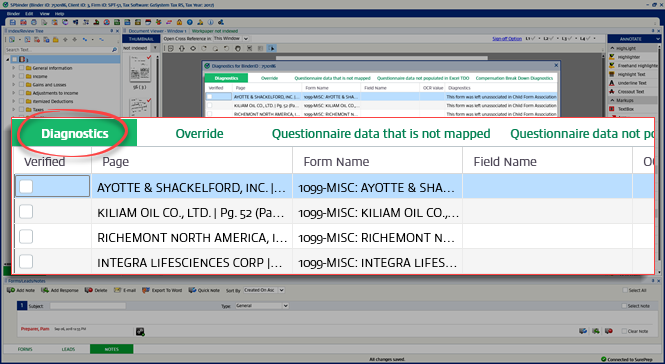Click the rotate counterclockwise icon in viewer toolbar
Screen dimensions: 665x364
coord(226,48)
